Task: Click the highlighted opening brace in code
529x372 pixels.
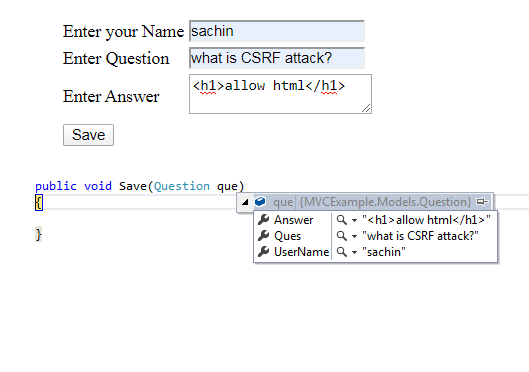Action: click(39, 202)
